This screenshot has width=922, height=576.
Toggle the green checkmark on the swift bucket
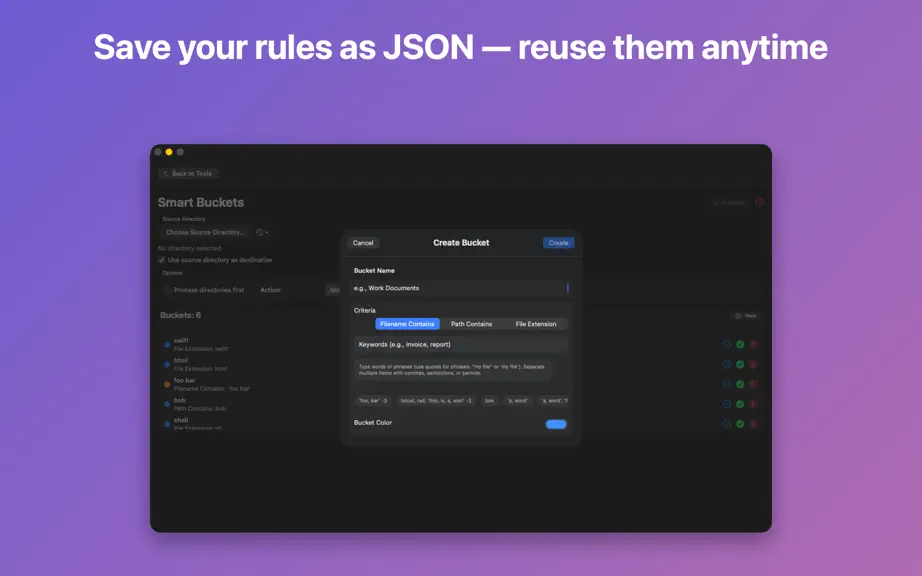[740, 344]
